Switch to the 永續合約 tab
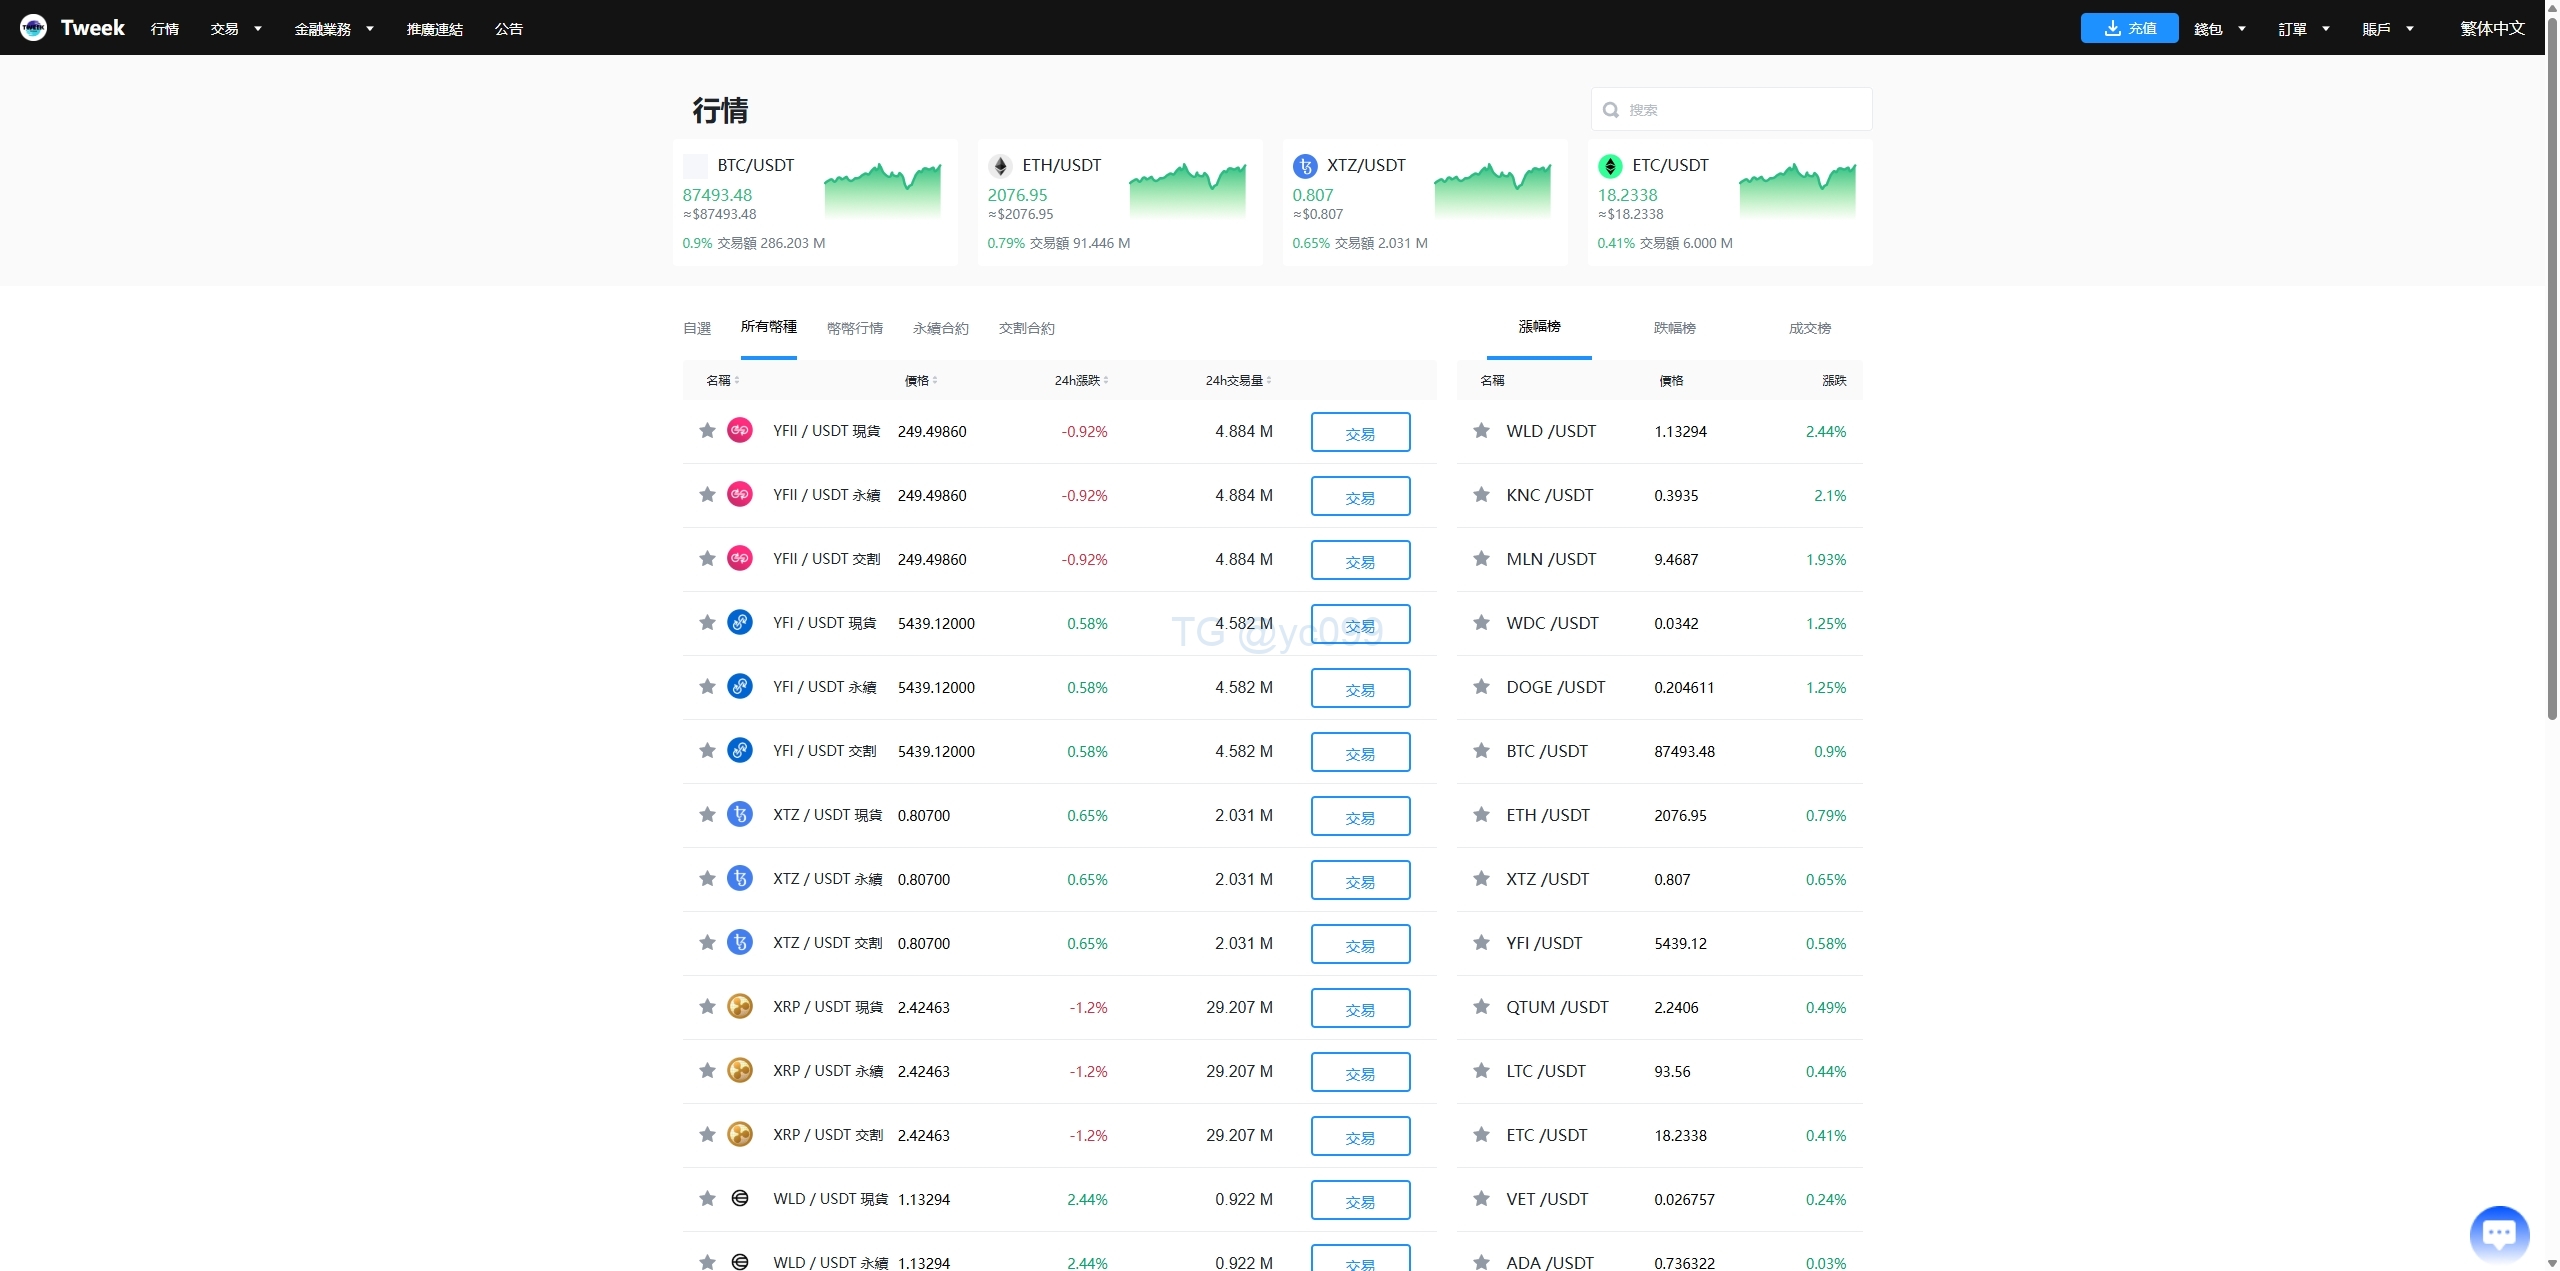This screenshot has width=2560, height=1271. (x=940, y=328)
